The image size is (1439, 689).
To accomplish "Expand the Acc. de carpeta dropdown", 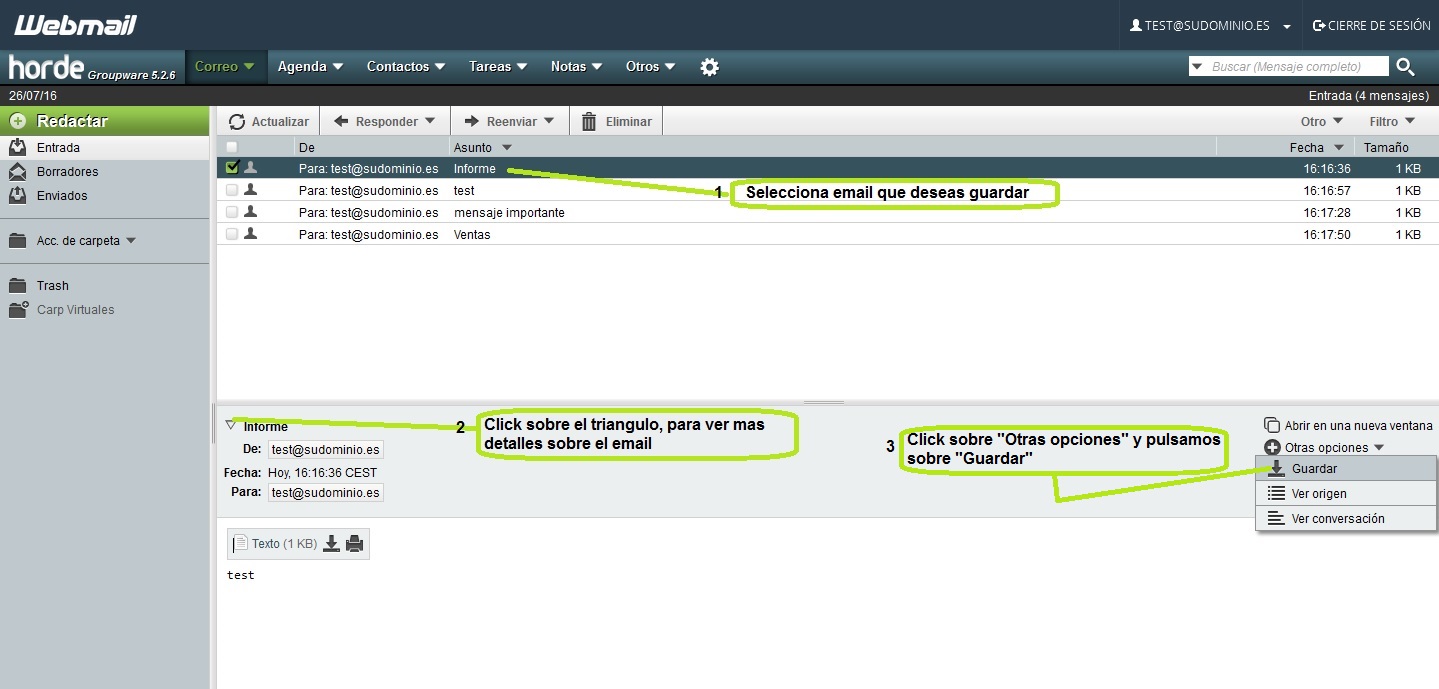I will (80, 240).
